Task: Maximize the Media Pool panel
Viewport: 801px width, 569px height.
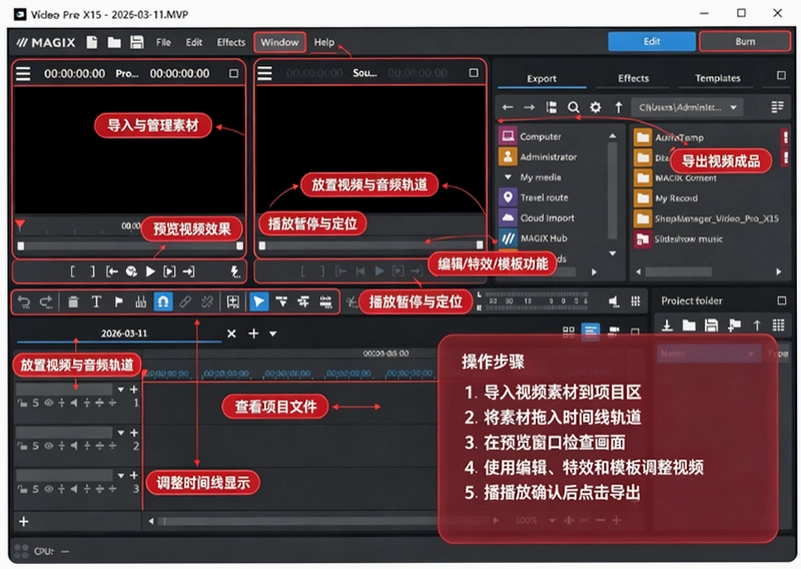Action: click(x=781, y=76)
